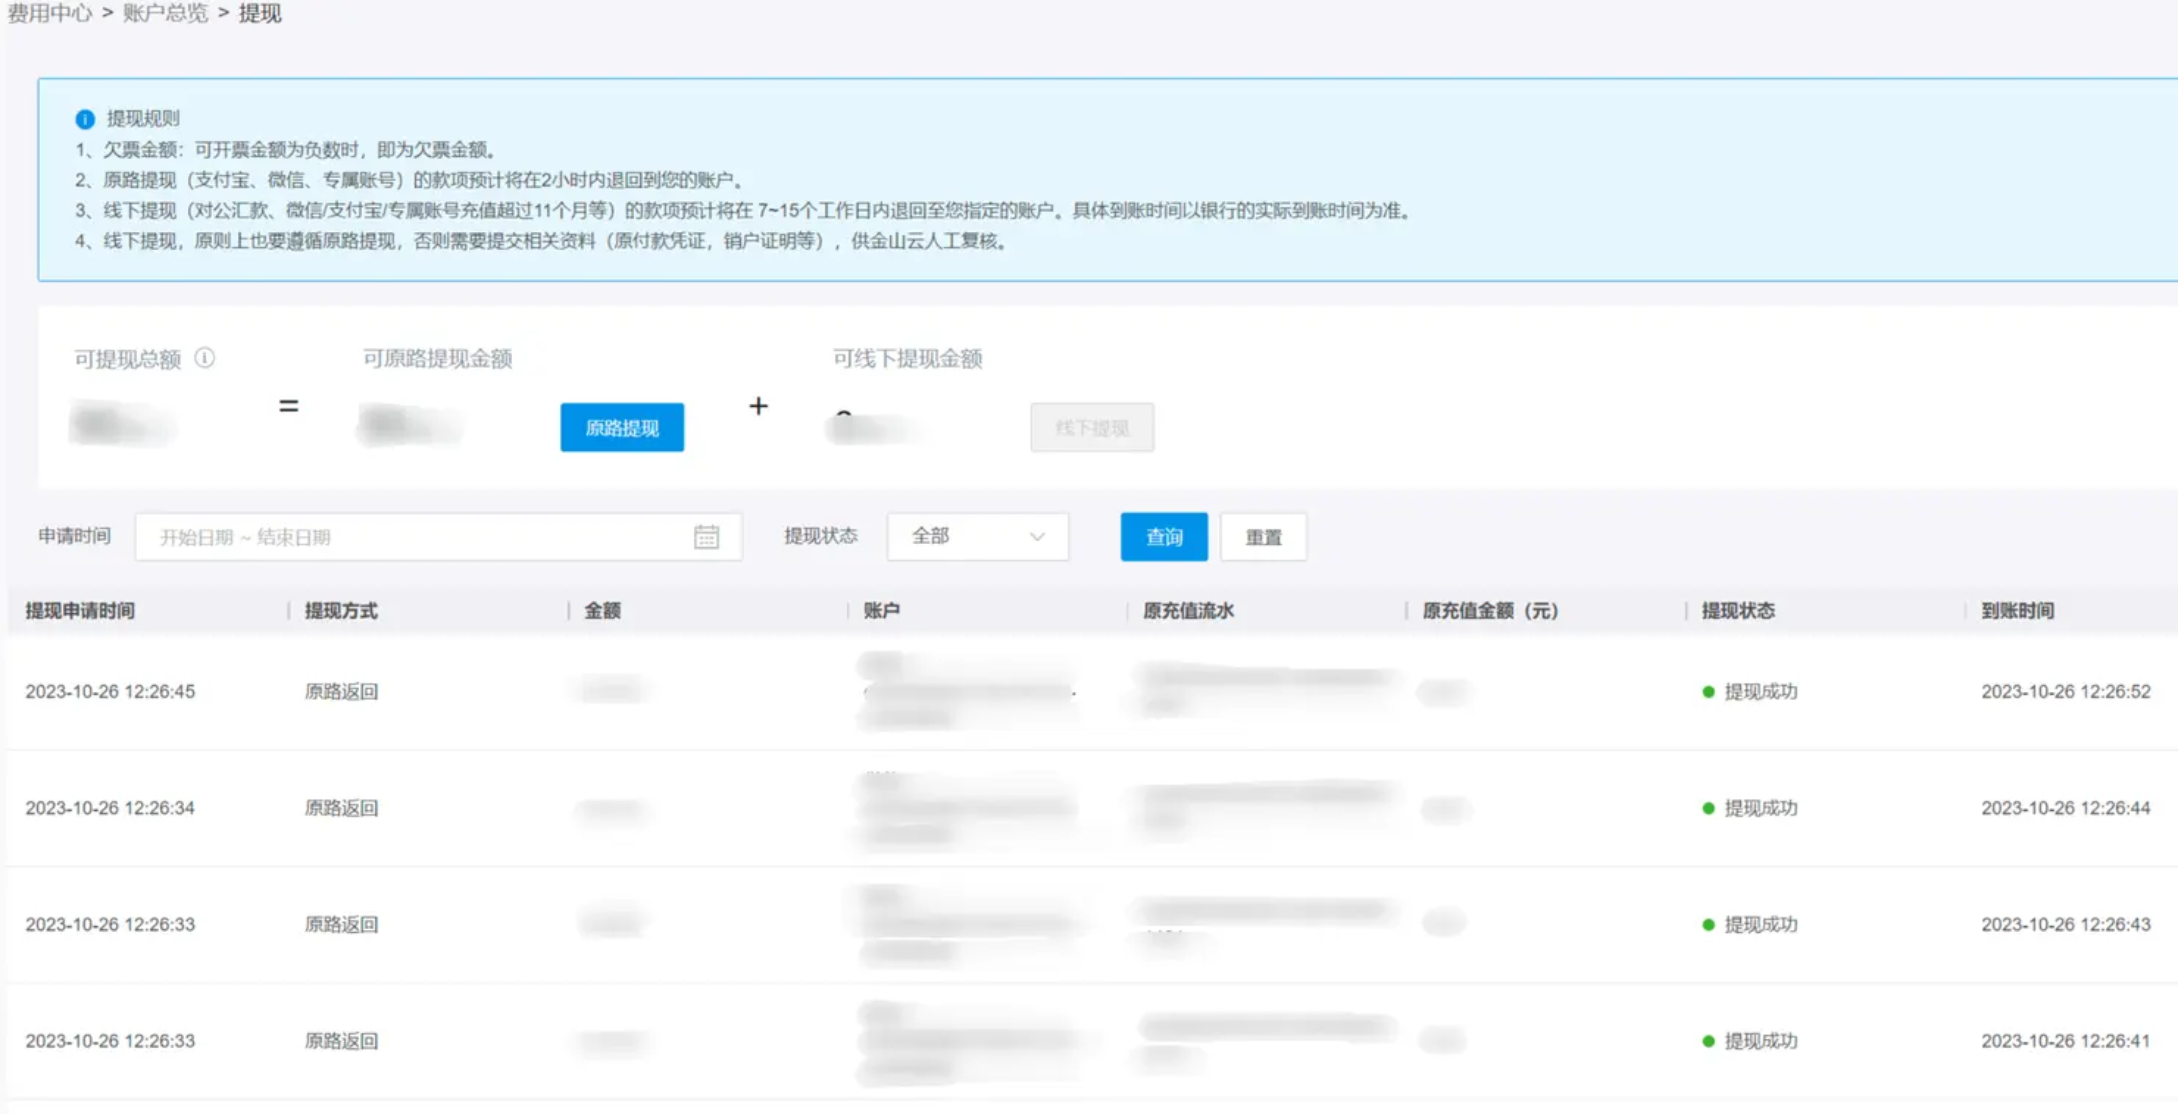This screenshot has height=1114, width=2178.
Task: Click the chevron arrow in 全部 selector
Action: coord(1037,537)
